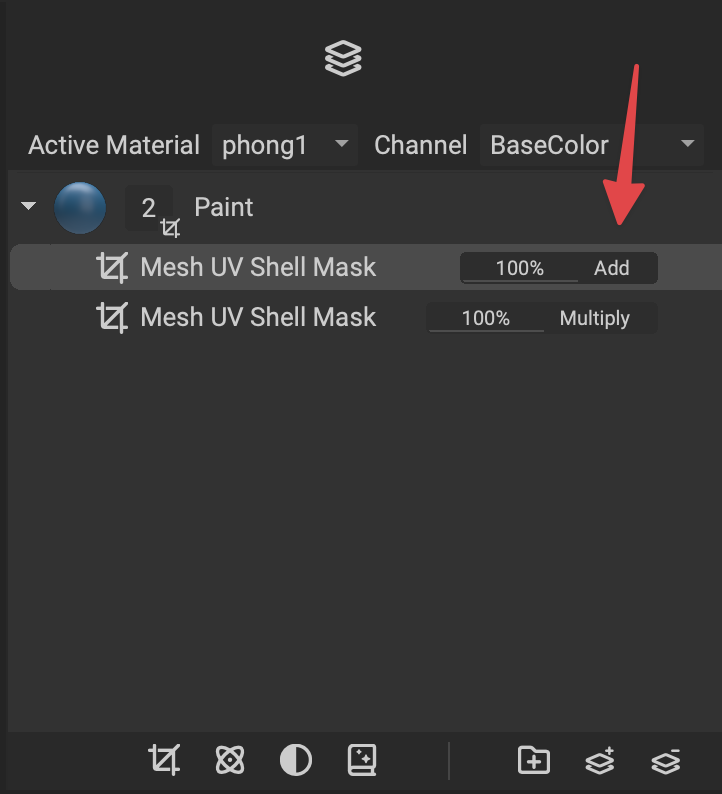Click the 100% opacity slider of the Add mask
722x794 pixels.
(x=519, y=268)
